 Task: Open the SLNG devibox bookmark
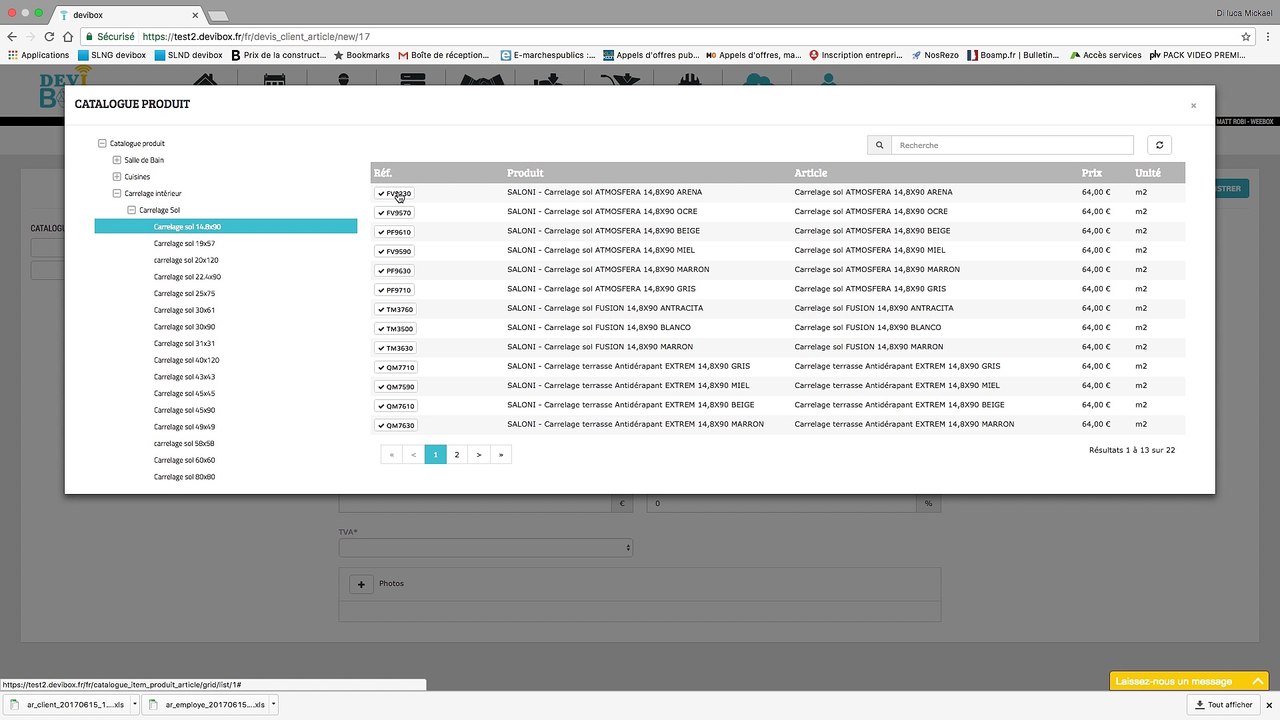[111, 55]
